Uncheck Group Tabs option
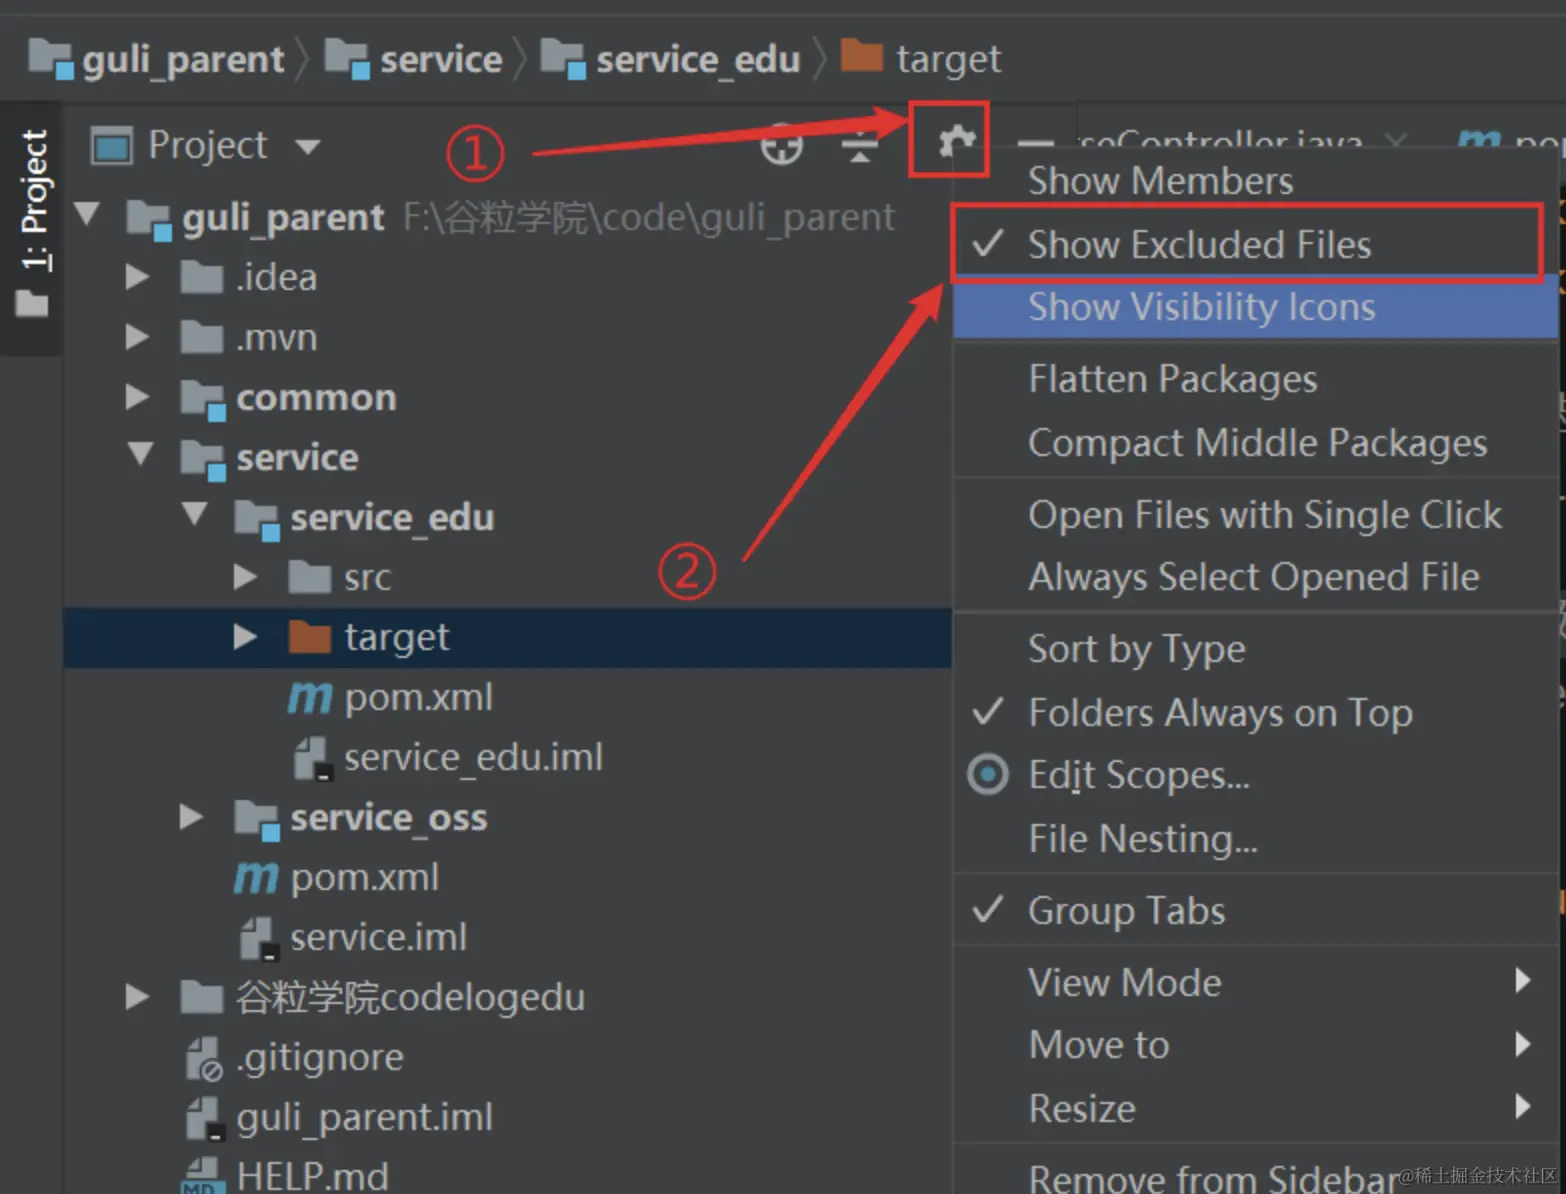 1125,910
